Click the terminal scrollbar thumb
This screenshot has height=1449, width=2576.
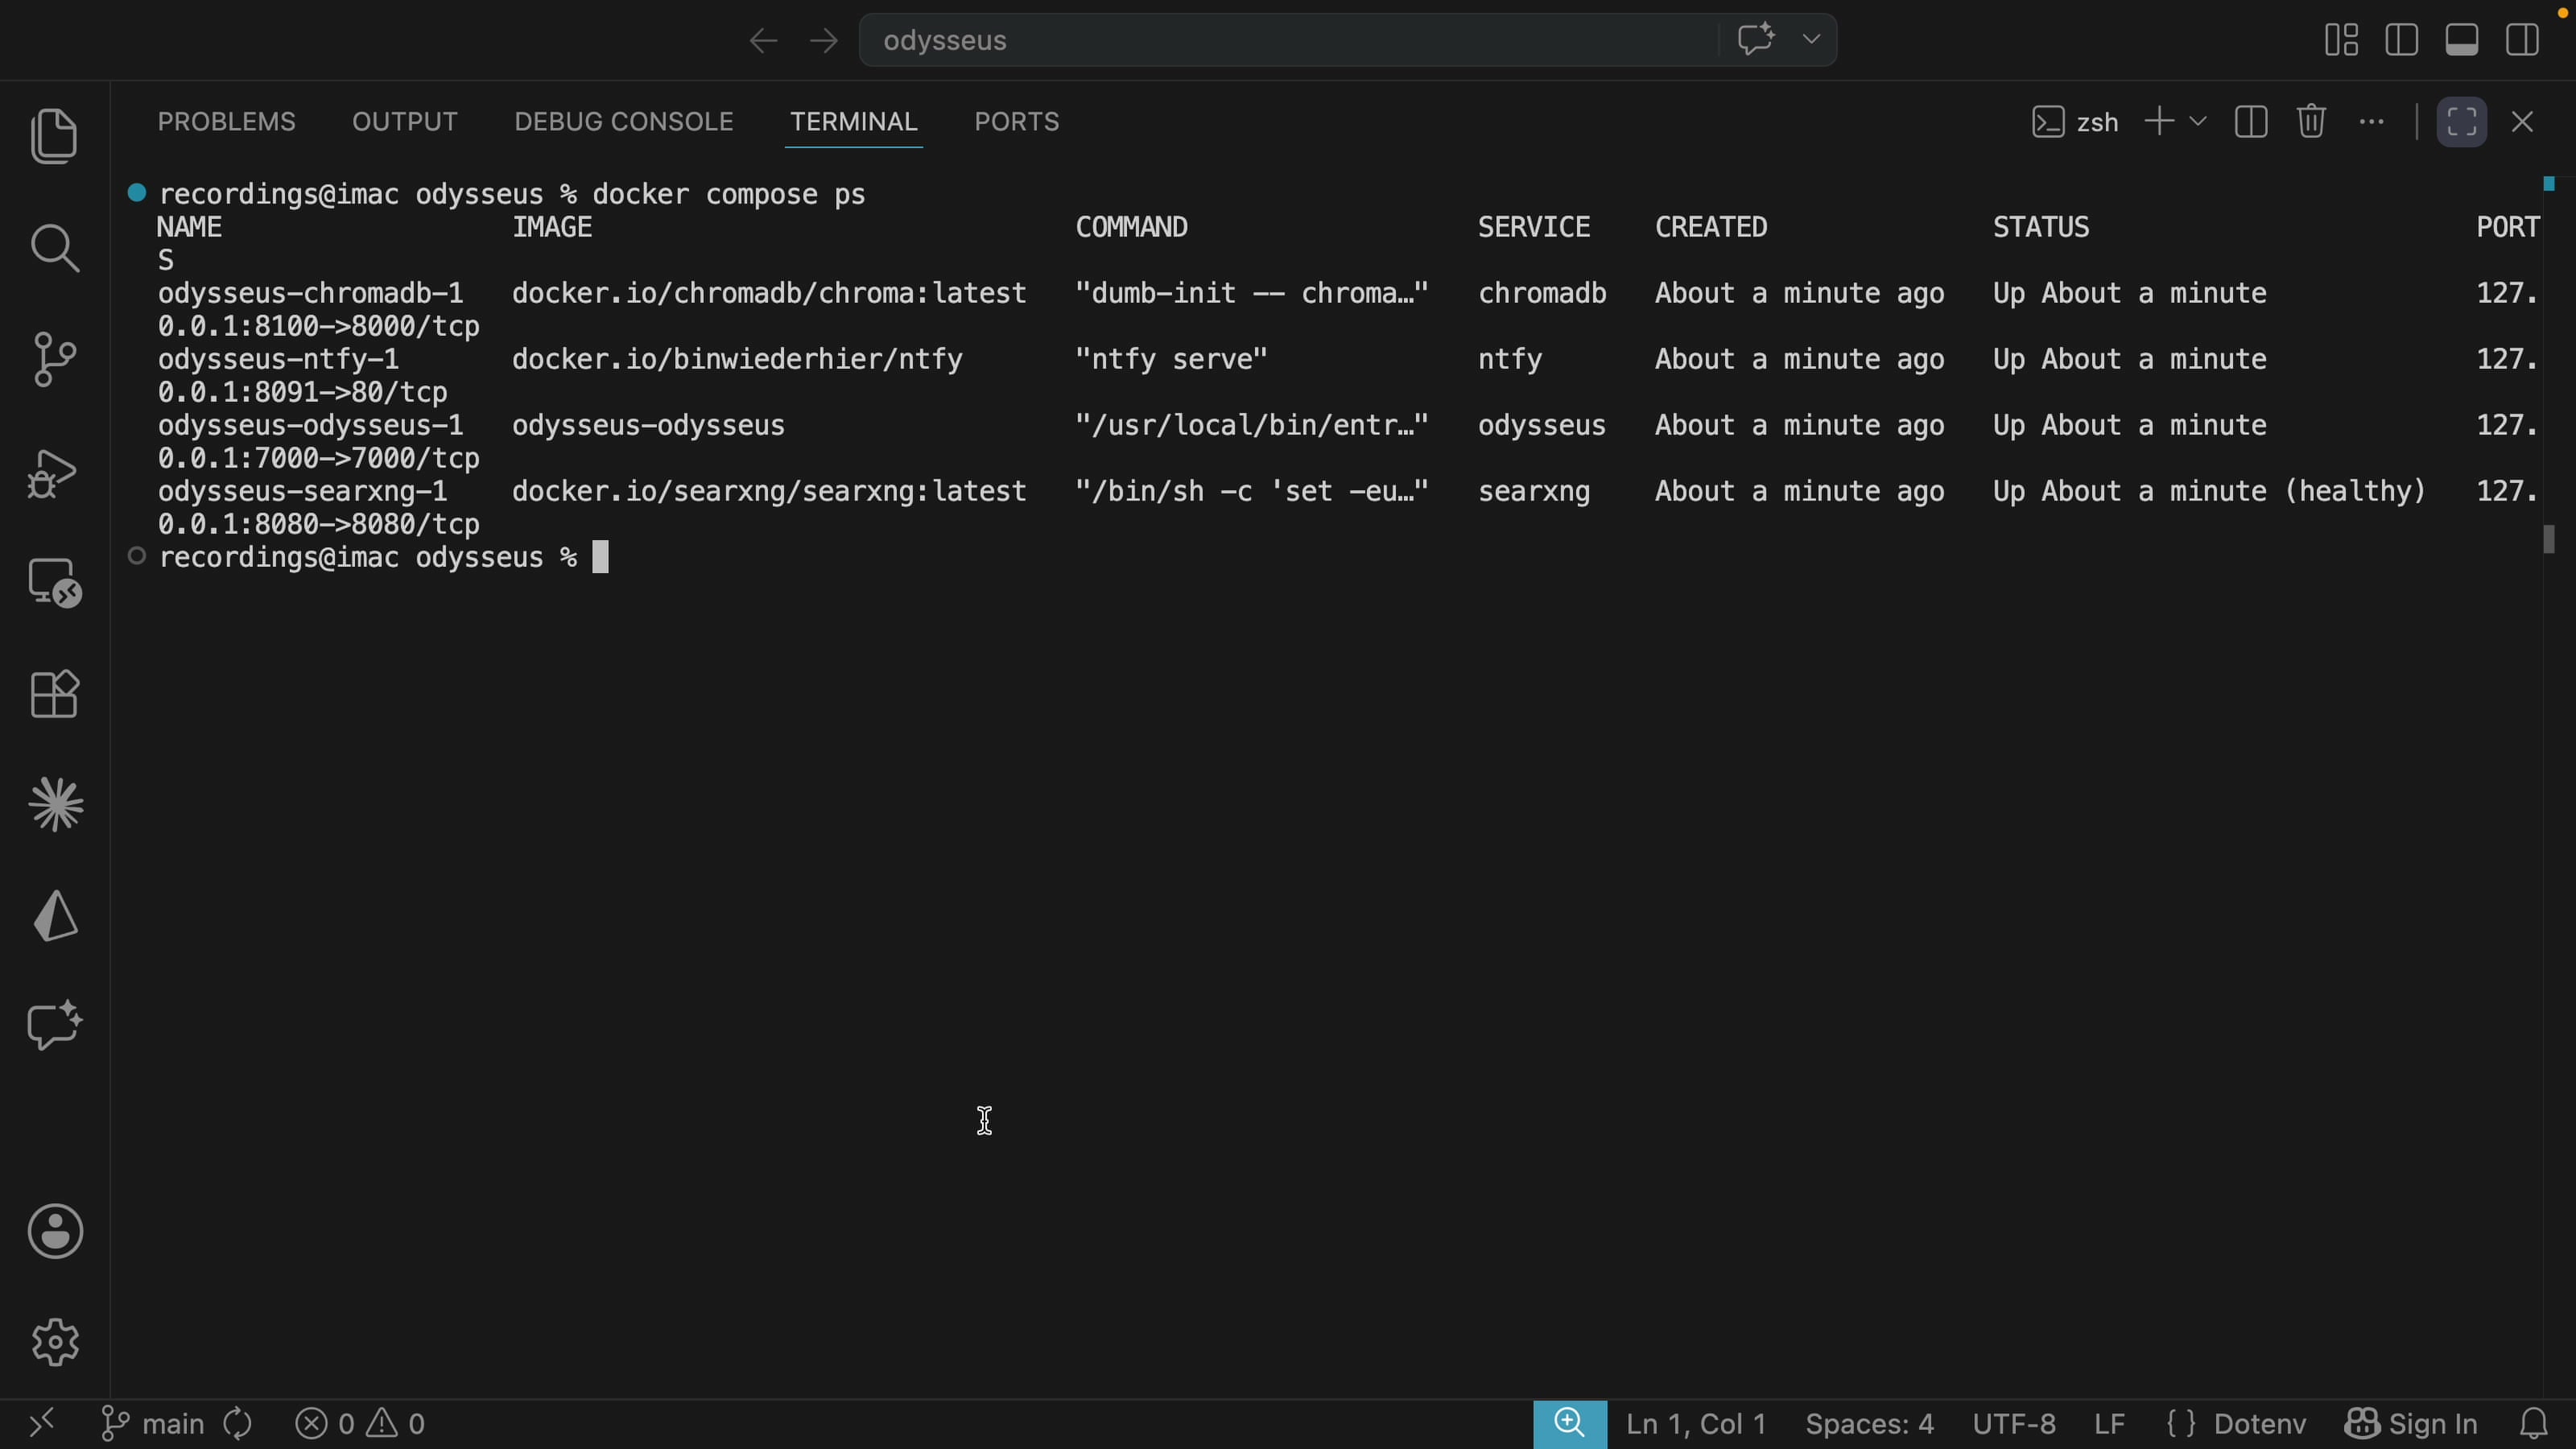2549,539
